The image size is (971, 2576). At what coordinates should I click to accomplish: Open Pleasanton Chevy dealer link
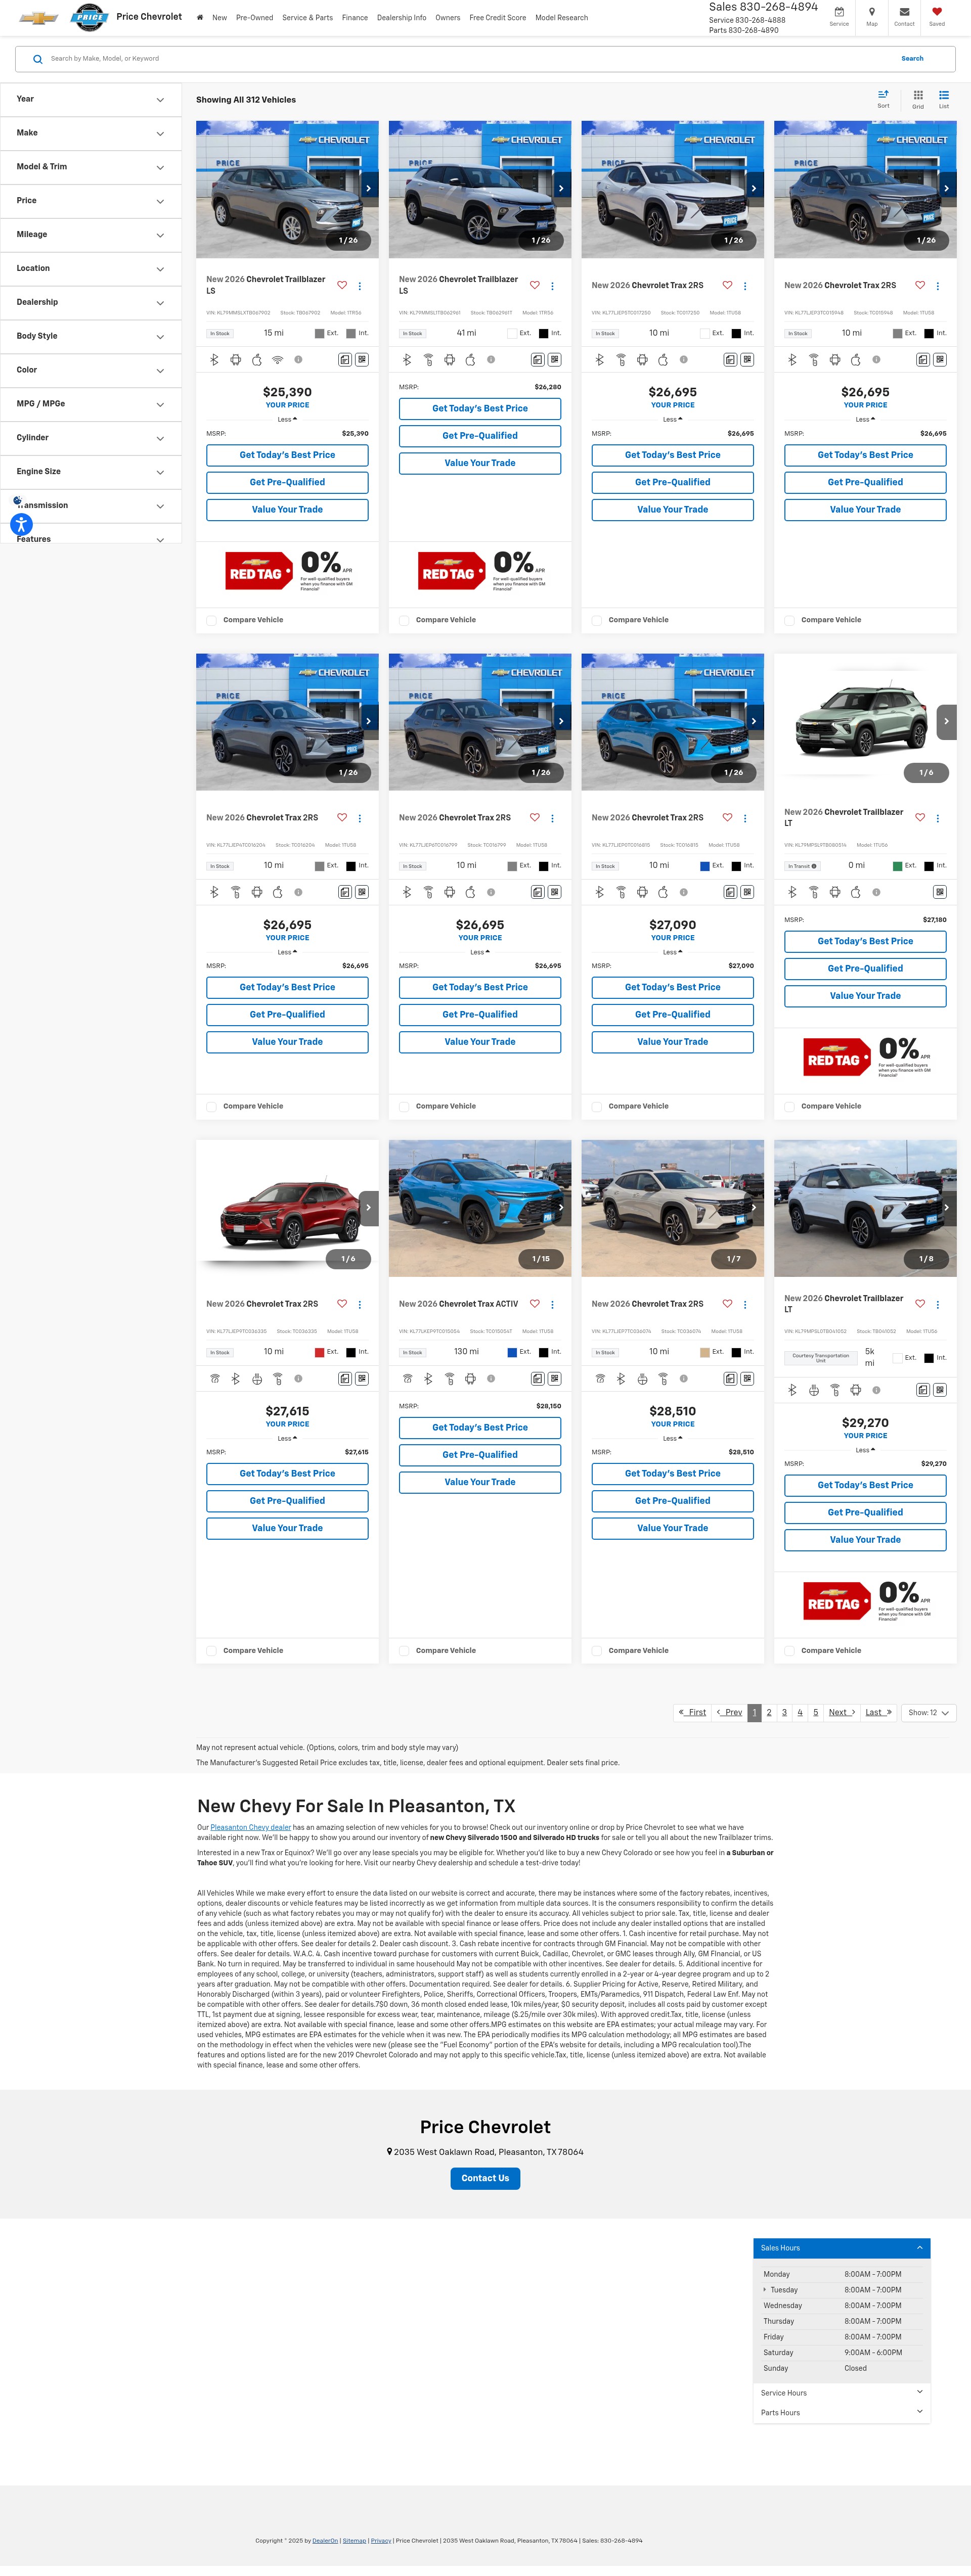(x=250, y=1827)
